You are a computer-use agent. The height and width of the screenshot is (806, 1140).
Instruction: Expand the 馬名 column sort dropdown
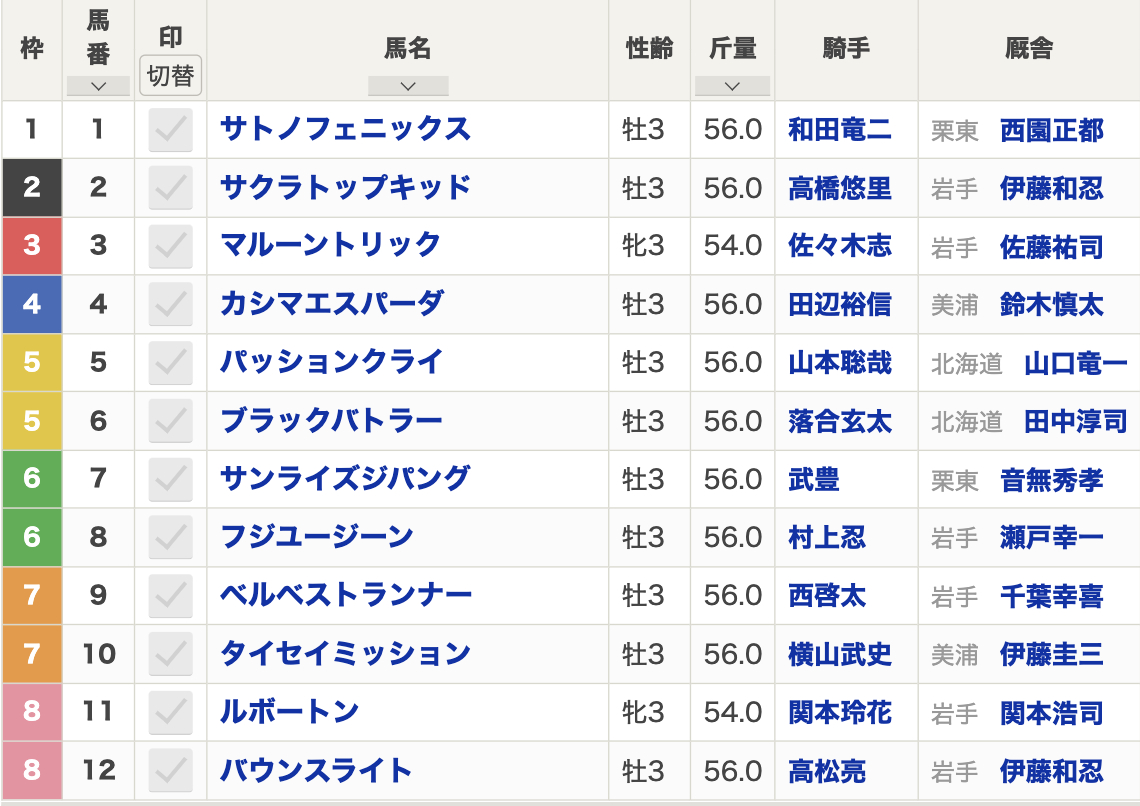pyautogui.click(x=407, y=86)
